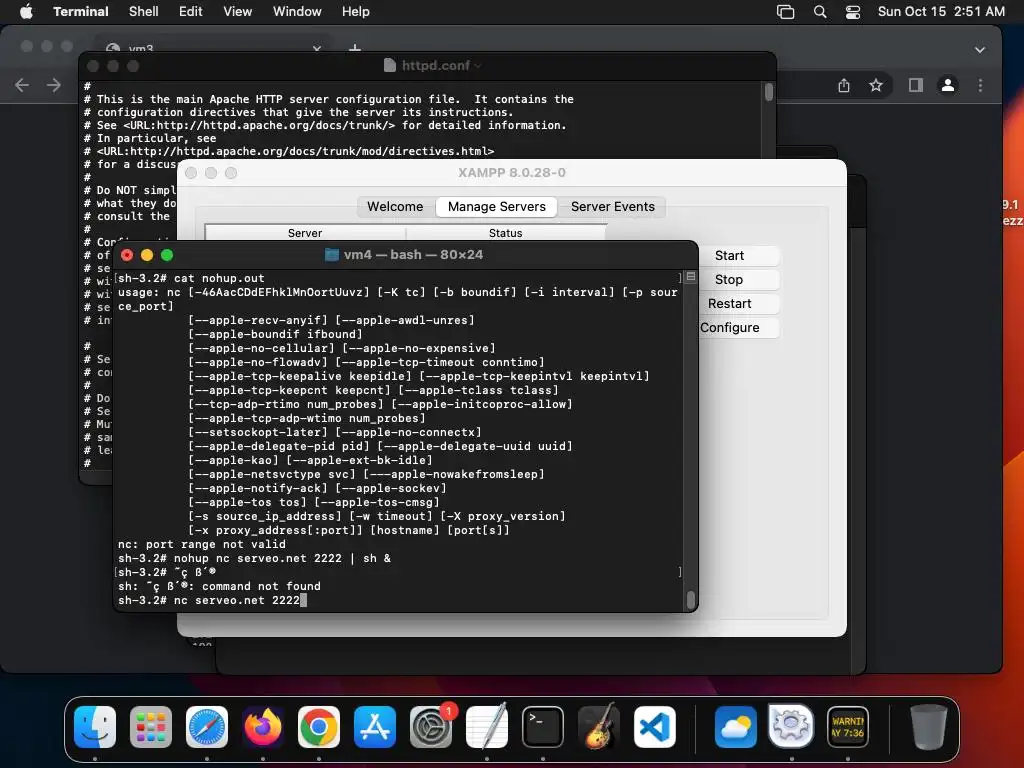Open Stage Manager windows icon in menu bar
The width and height of the screenshot is (1024, 768).
786,12
